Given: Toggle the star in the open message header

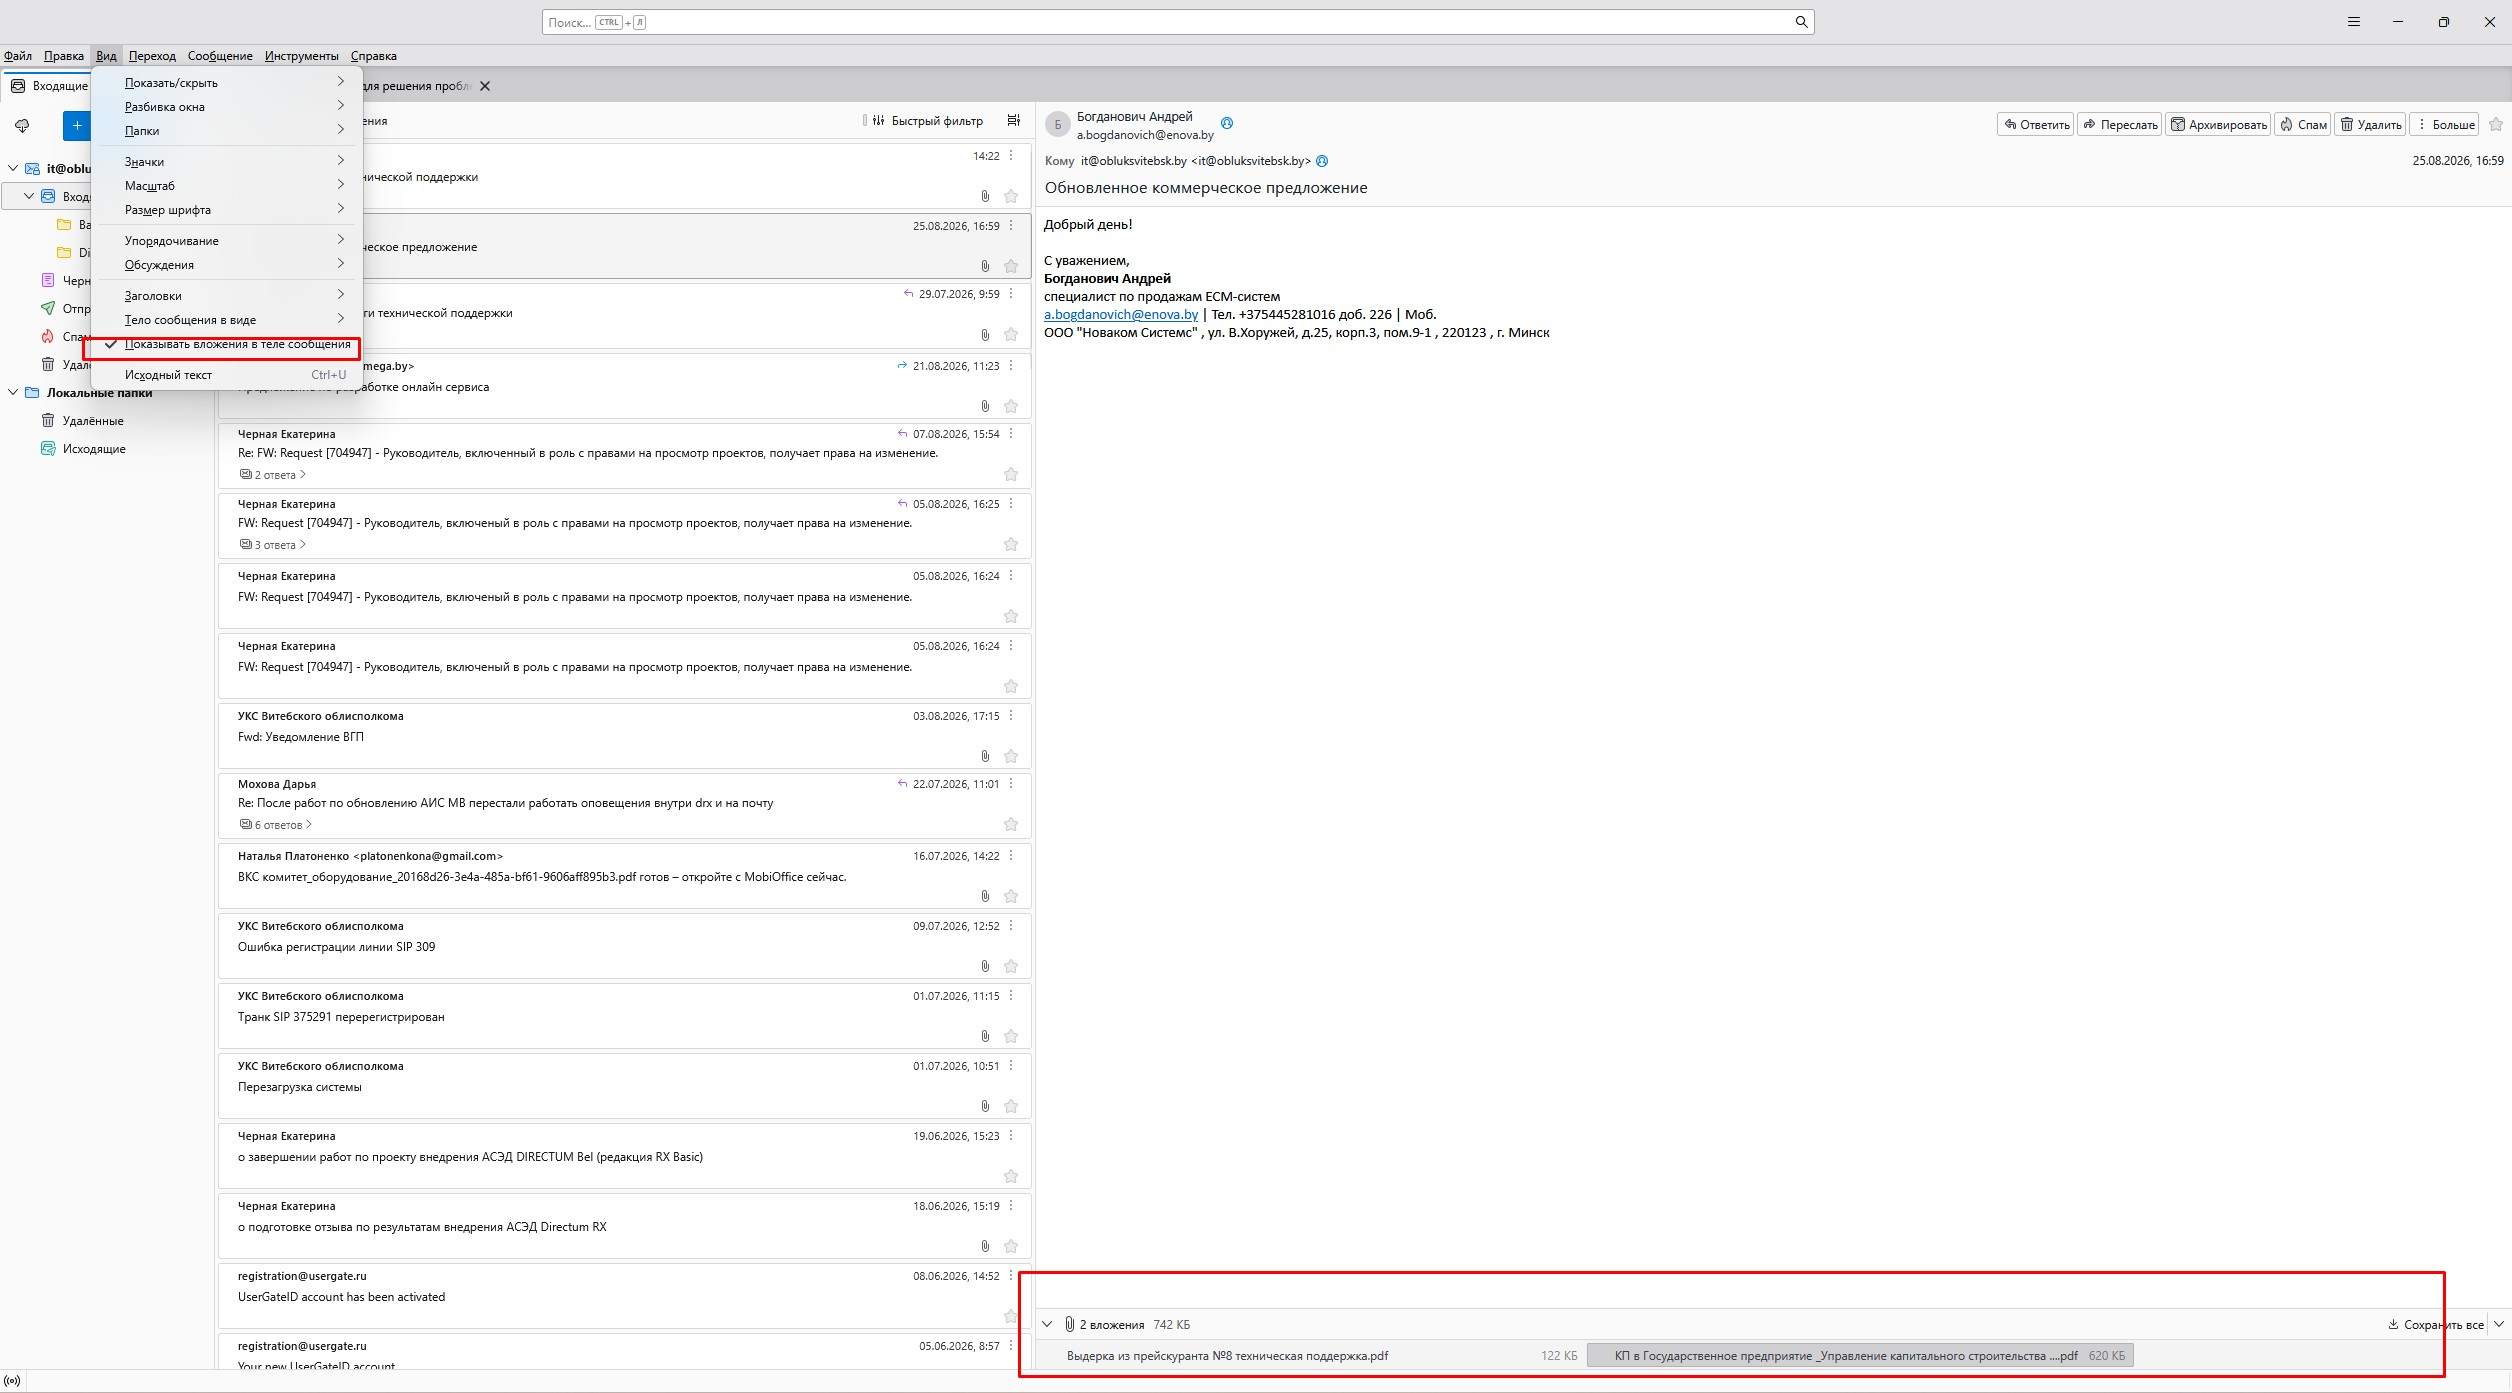Looking at the screenshot, I should coord(2496,124).
